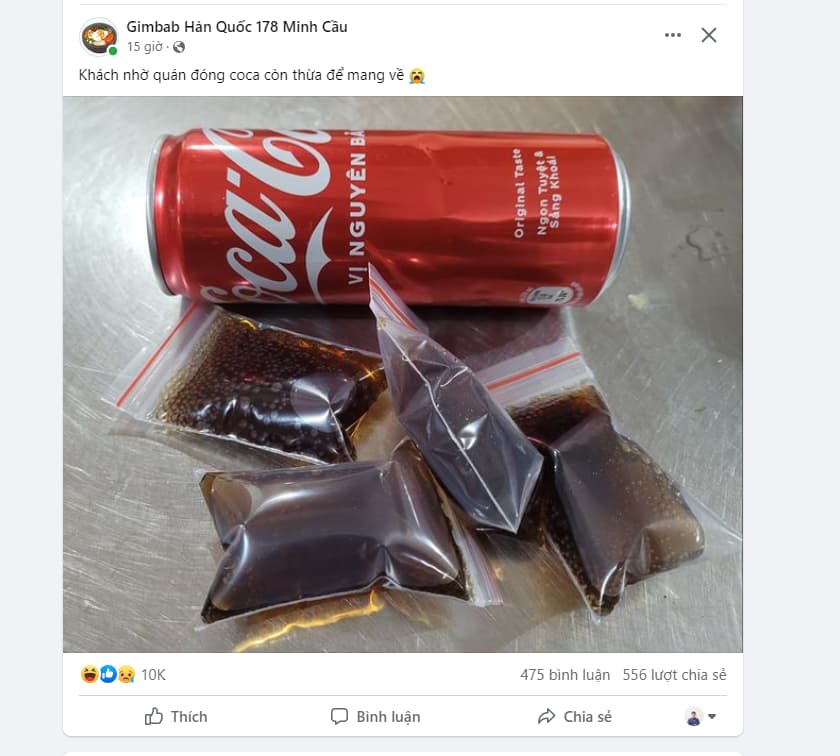
Task: Click the Haha reaction emoji icon
Action: (89, 675)
